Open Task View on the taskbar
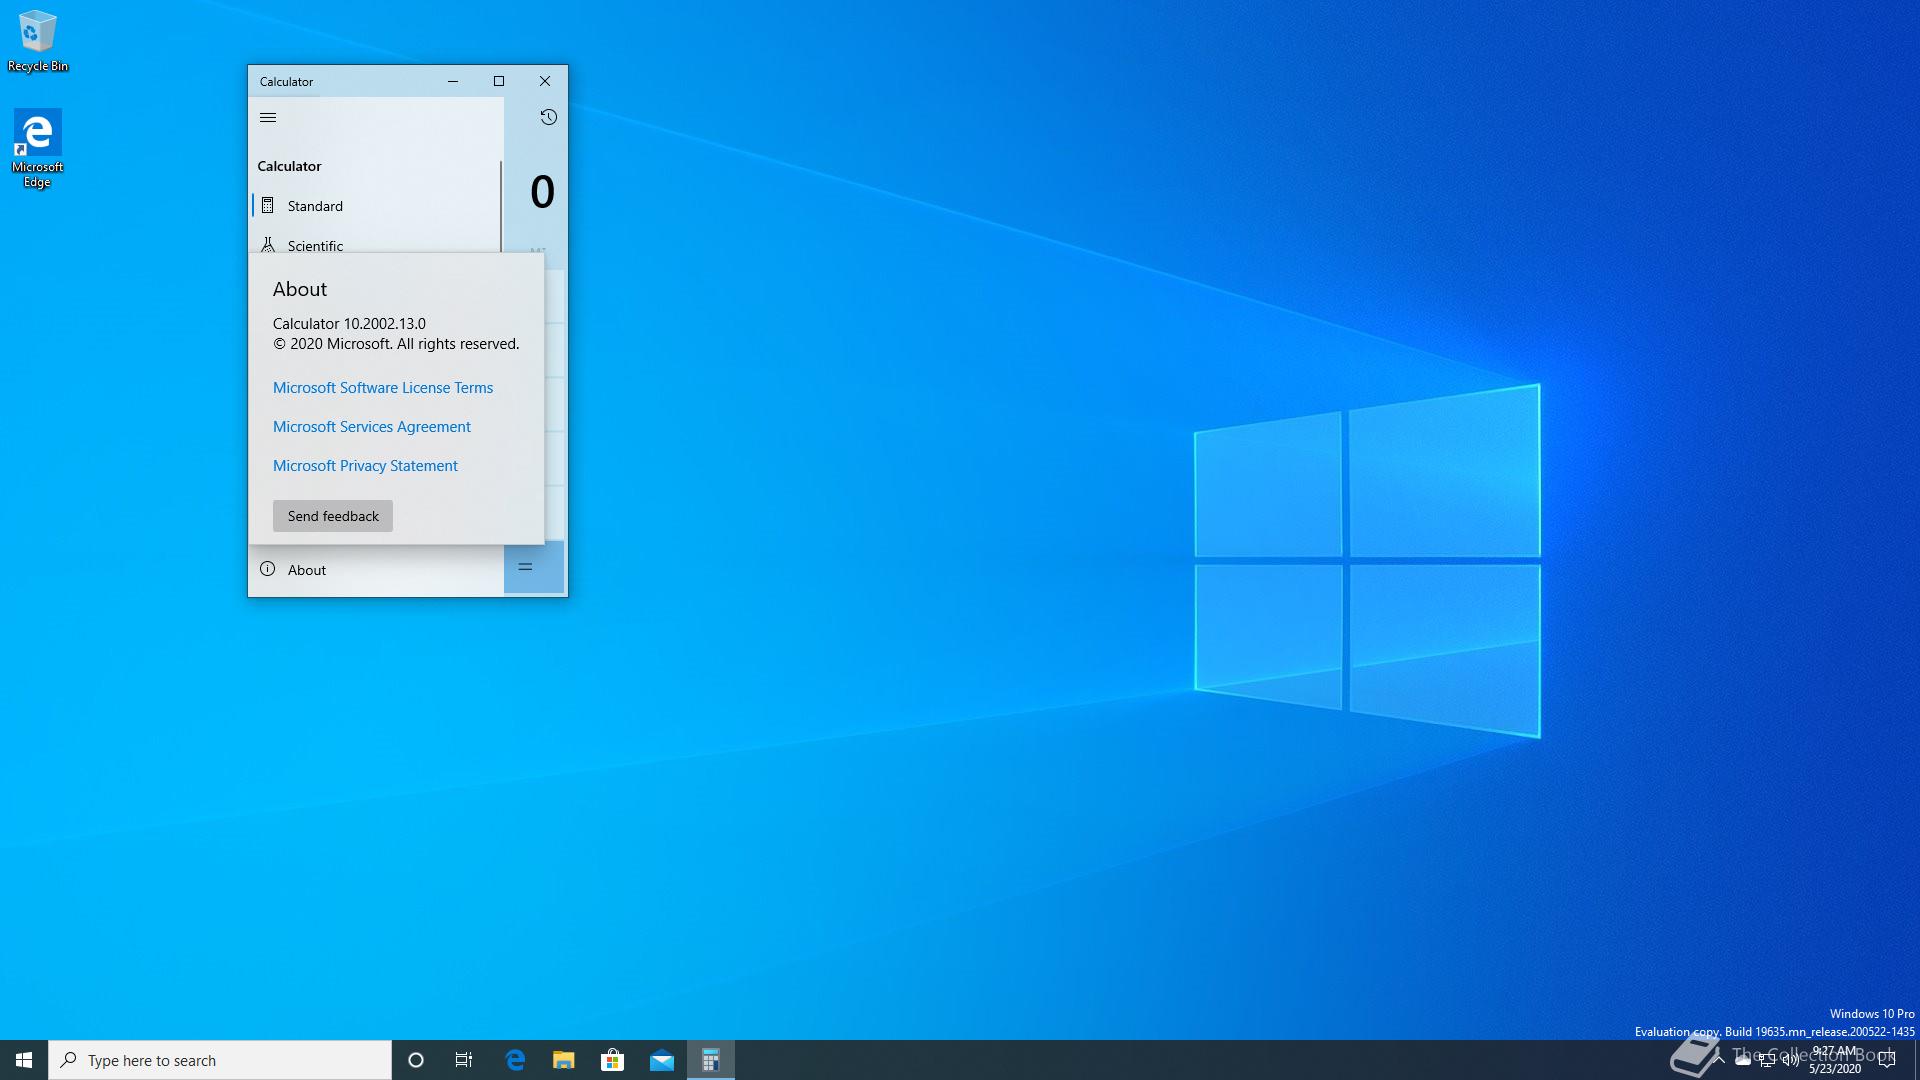Image resolution: width=1920 pixels, height=1080 pixels. click(x=464, y=1060)
